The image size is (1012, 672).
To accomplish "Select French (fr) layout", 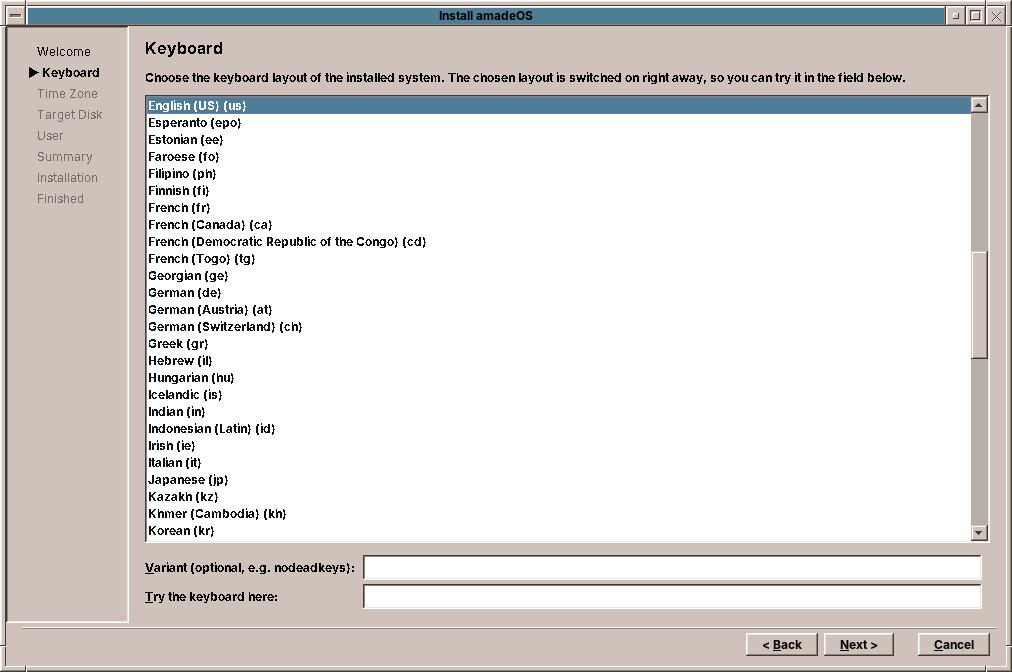I will [x=558, y=208].
